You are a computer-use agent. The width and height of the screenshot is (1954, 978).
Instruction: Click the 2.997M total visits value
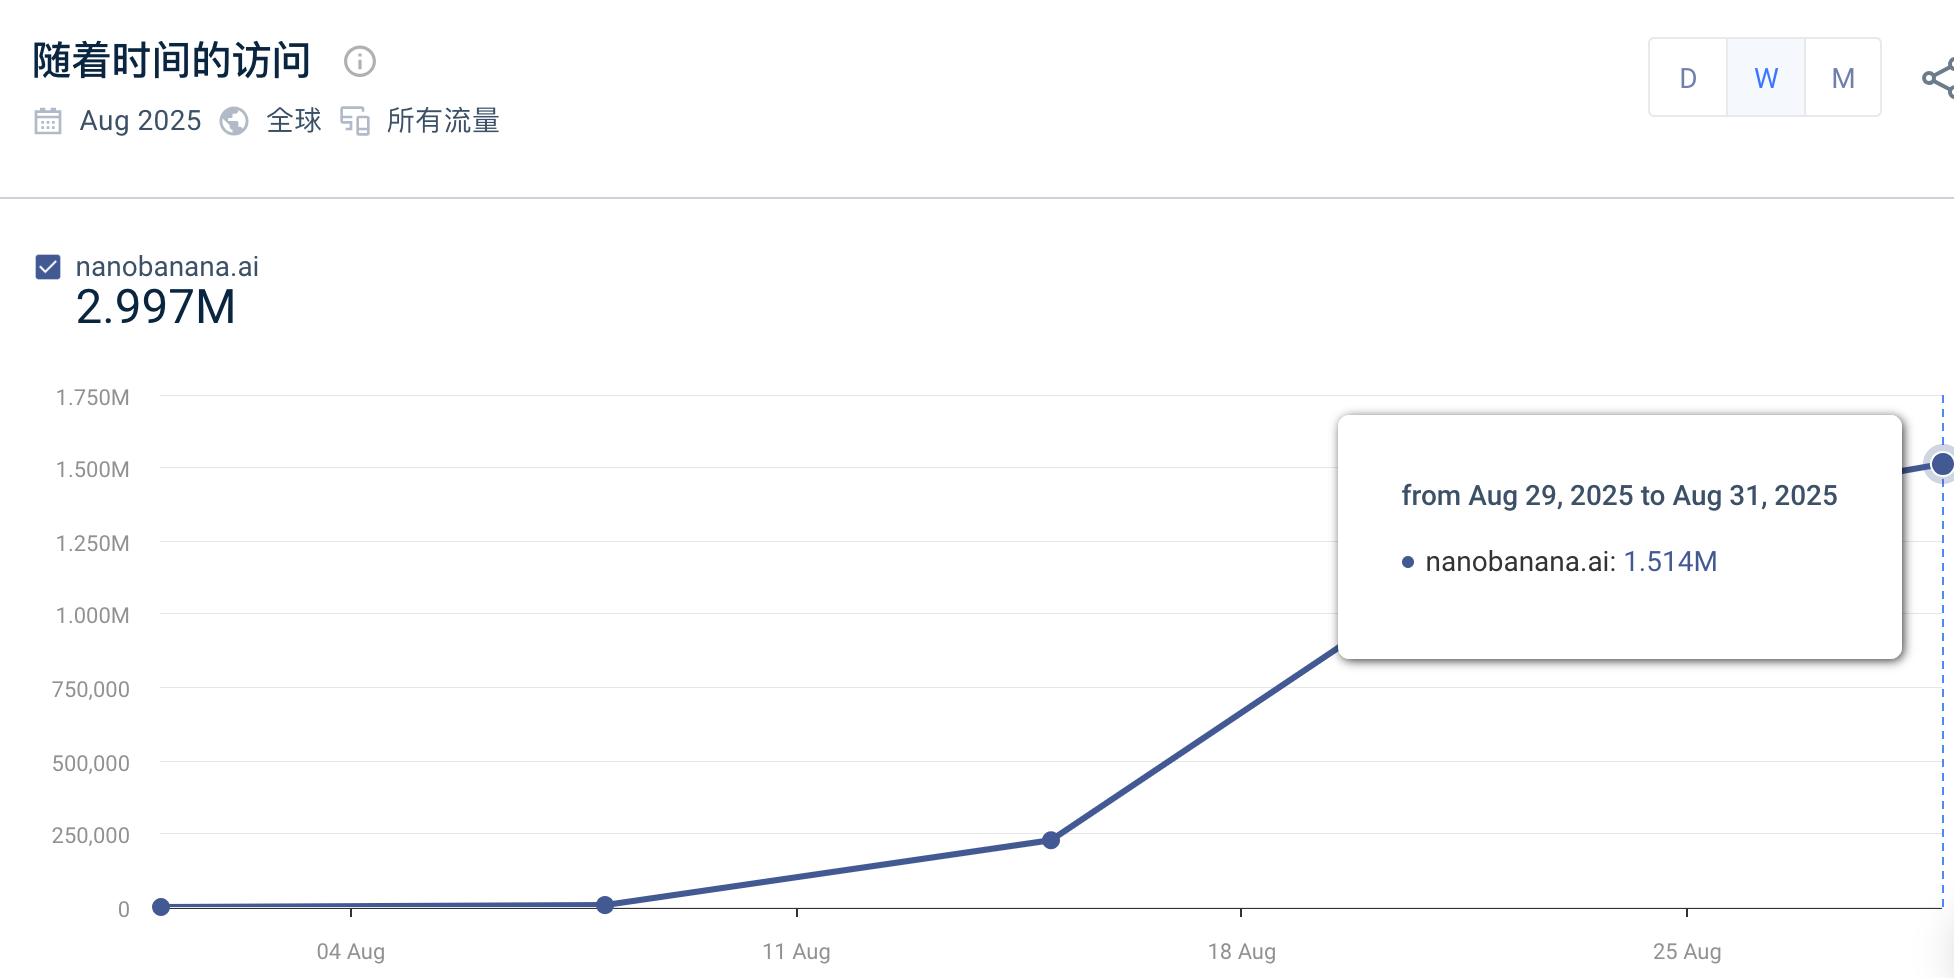(156, 307)
